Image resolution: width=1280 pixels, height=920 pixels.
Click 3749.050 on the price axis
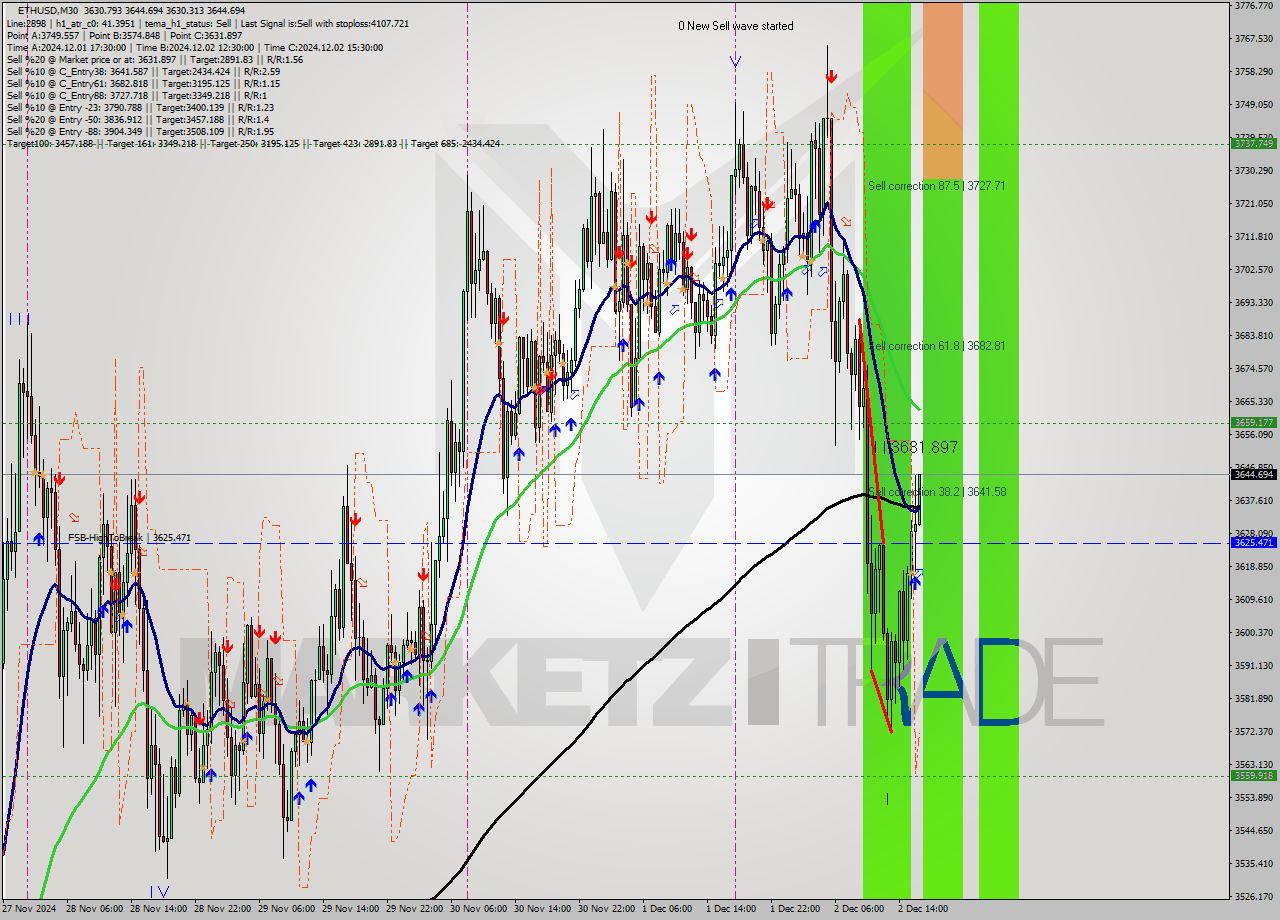(1254, 104)
